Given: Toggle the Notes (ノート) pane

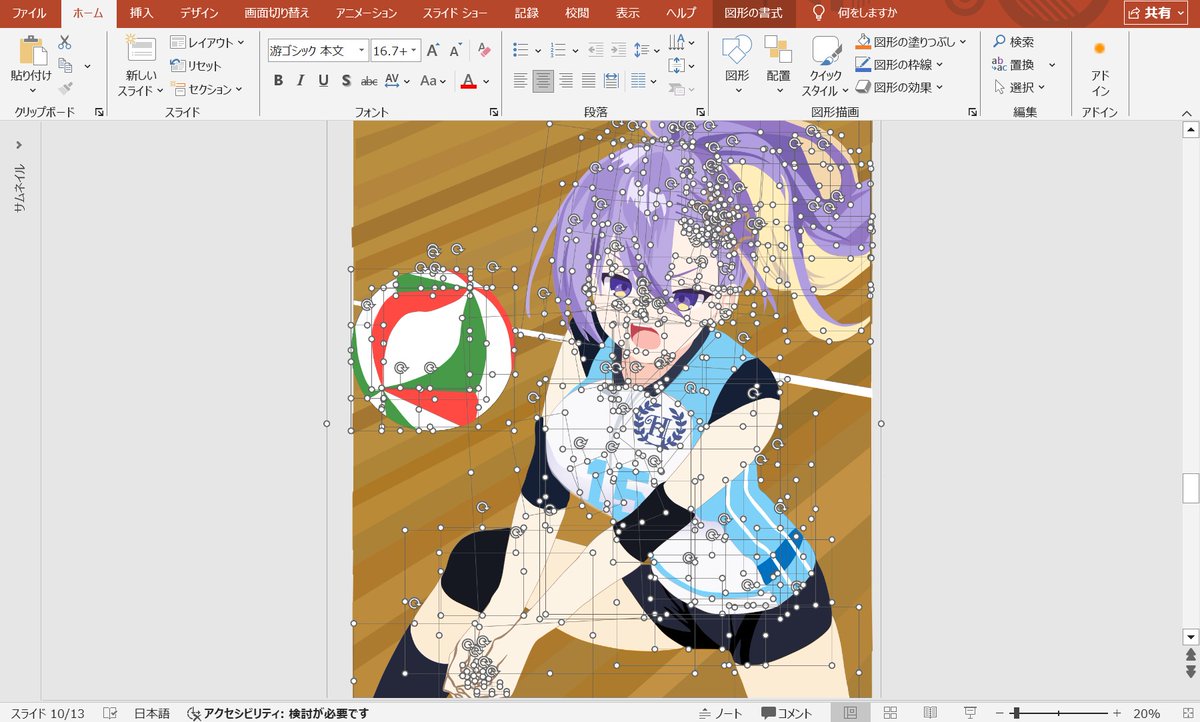Looking at the screenshot, I should (x=721, y=713).
